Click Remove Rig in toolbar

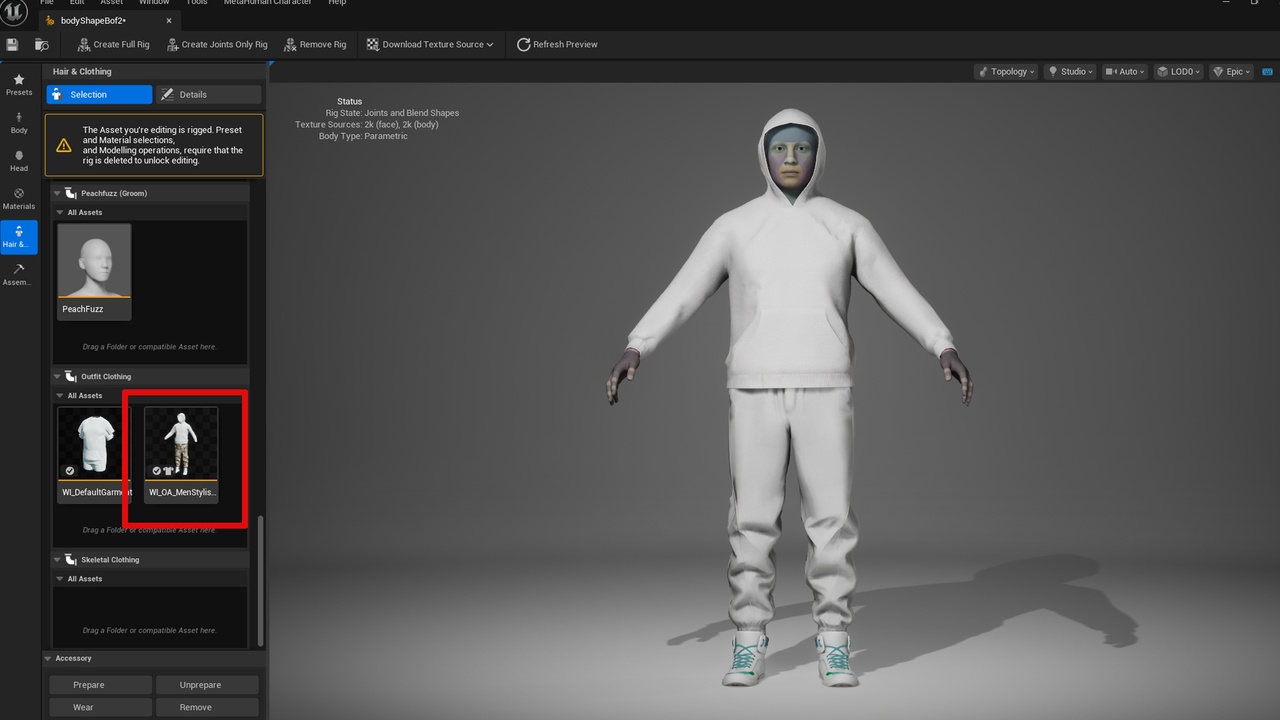tap(315, 44)
